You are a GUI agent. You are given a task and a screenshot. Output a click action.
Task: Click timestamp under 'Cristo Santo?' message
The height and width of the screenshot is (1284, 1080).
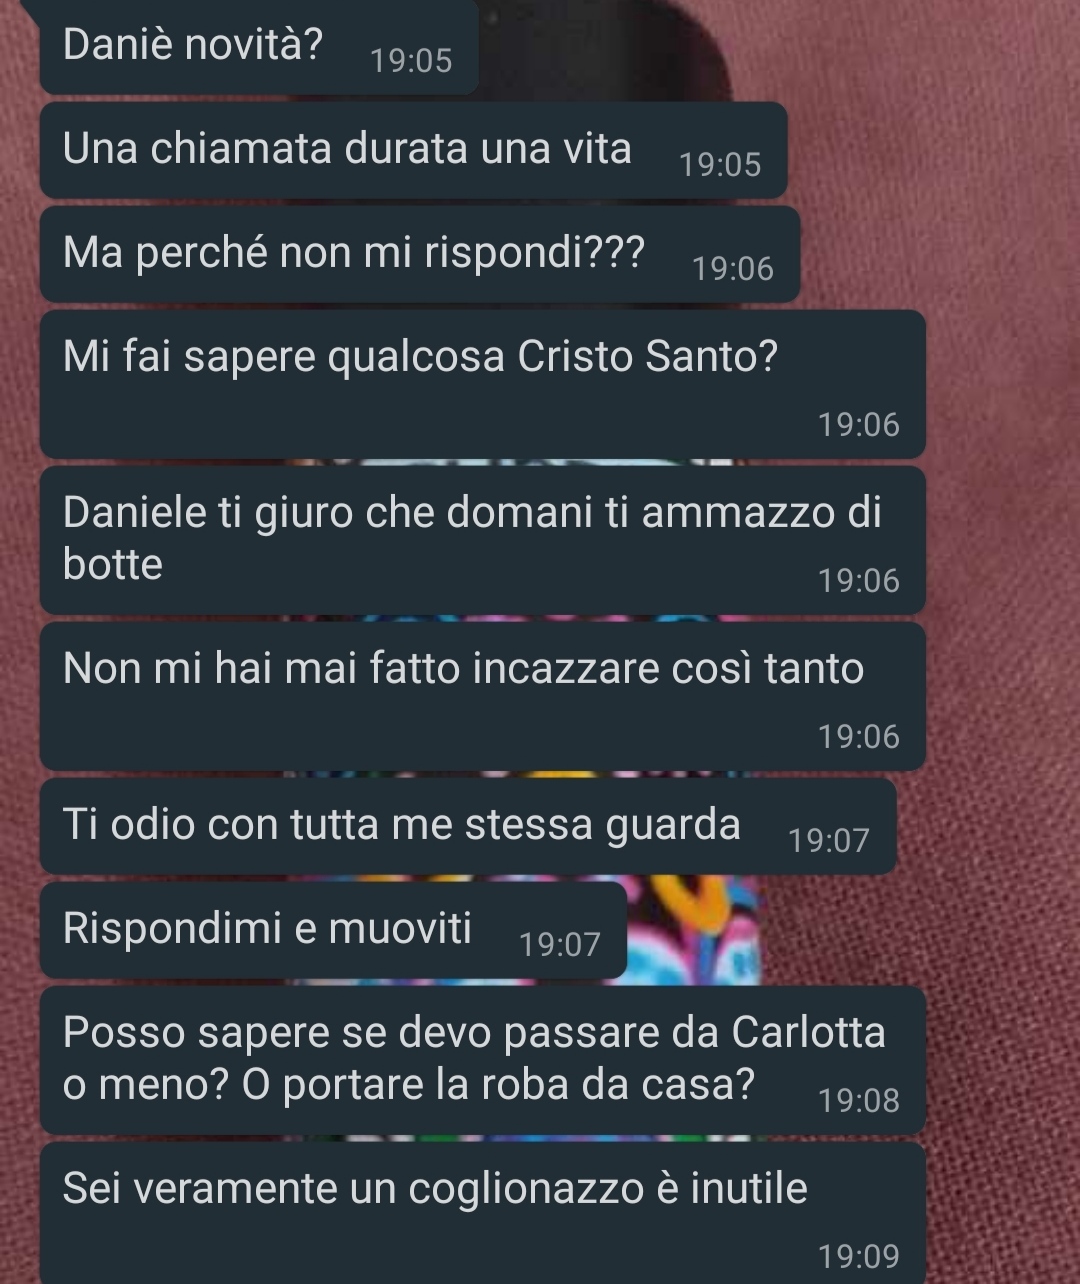click(x=859, y=425)
